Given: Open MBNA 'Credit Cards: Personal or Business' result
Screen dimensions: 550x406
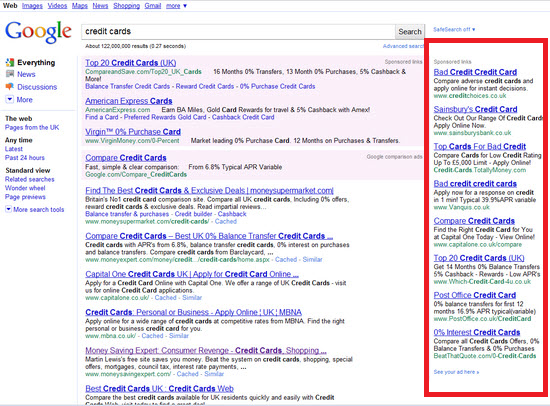Looking at the screenshot, I should pos(193,312).
